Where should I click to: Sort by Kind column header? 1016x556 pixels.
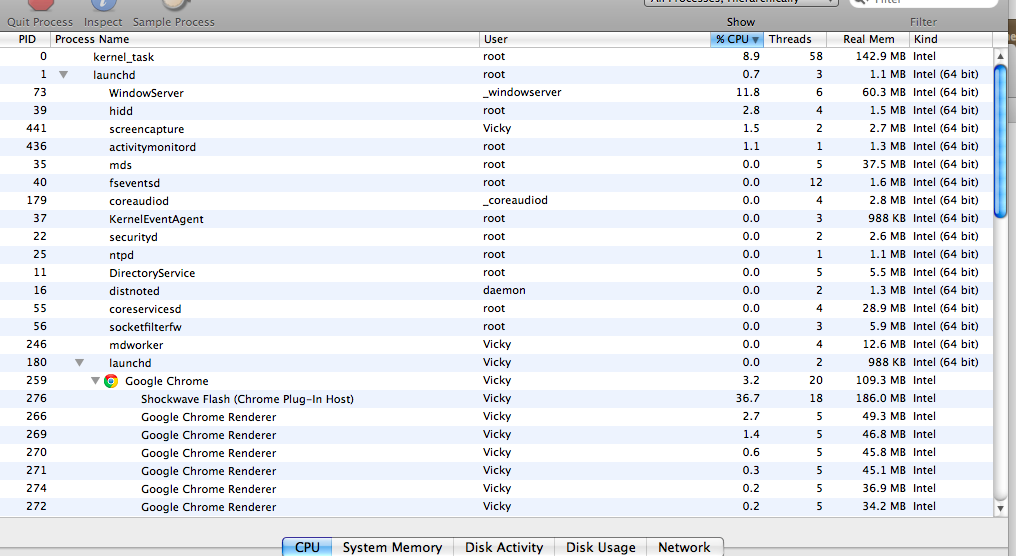[951, 39]
